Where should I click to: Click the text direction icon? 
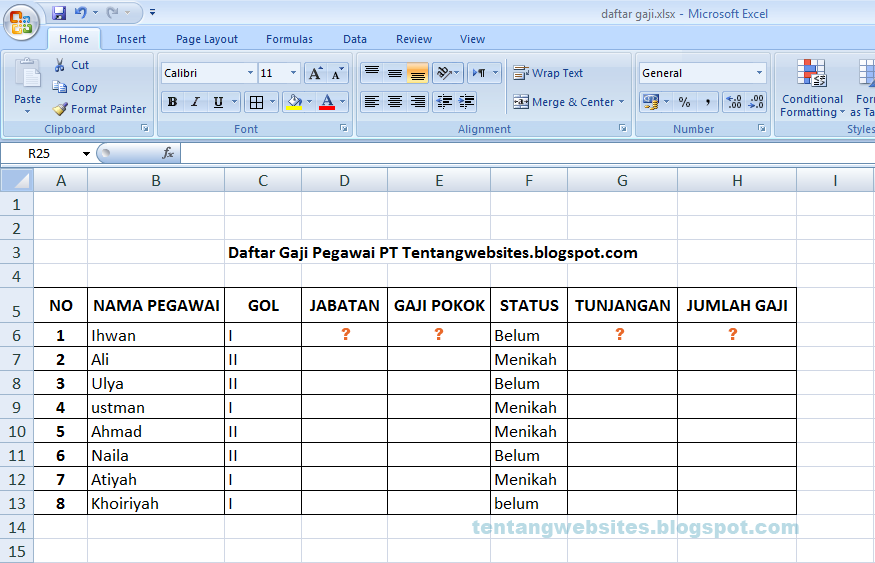click(479, 73)
